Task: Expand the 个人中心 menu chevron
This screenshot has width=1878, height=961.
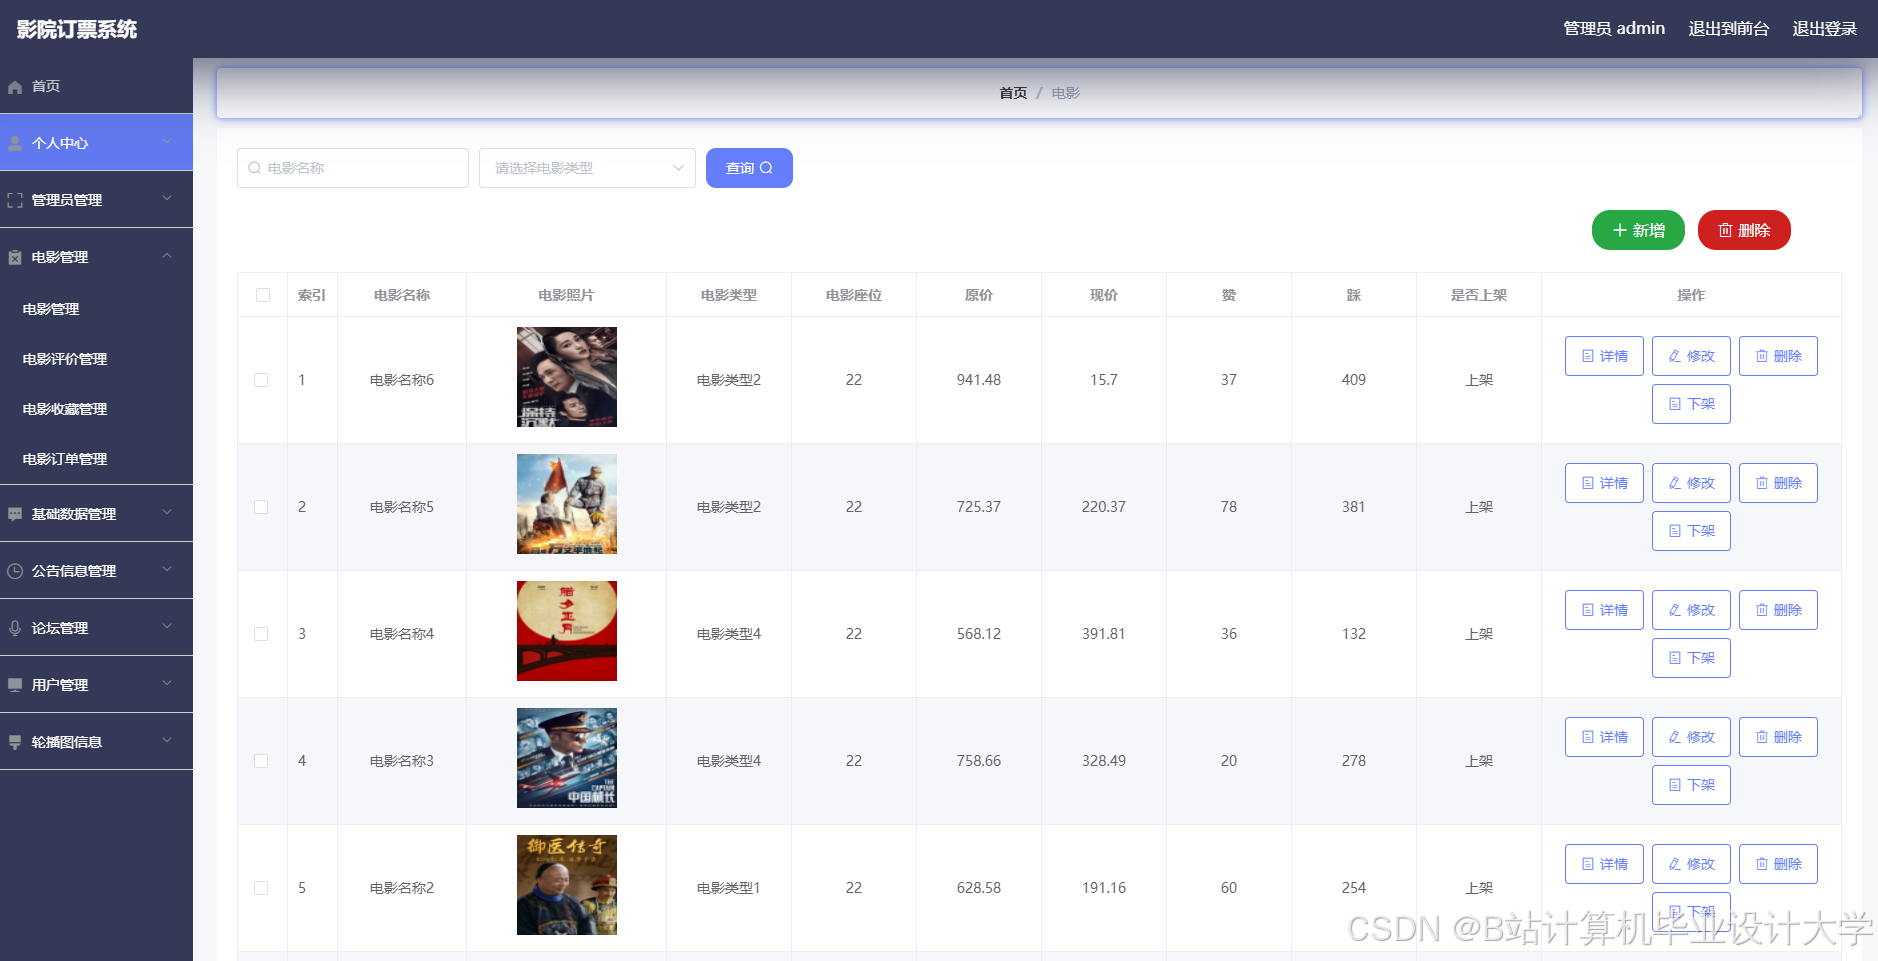Action: 167,142
